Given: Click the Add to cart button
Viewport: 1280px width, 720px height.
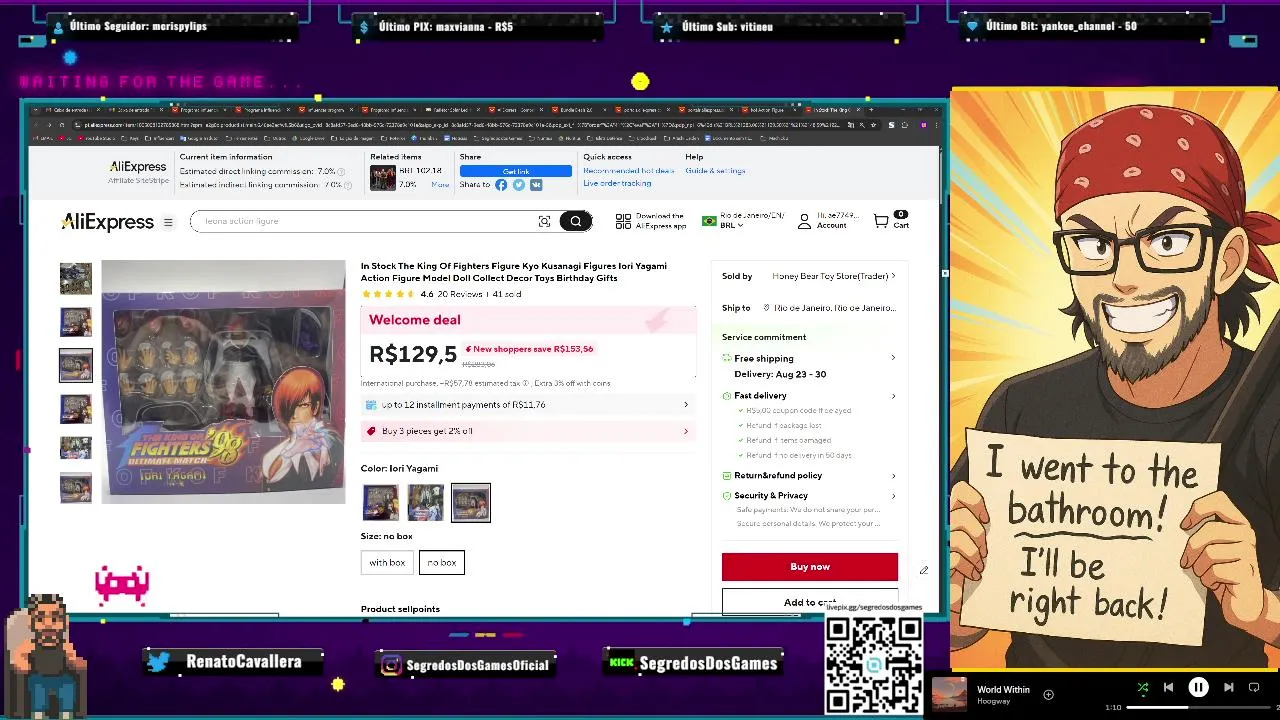Looking at the screenshot, I should 810,602.
